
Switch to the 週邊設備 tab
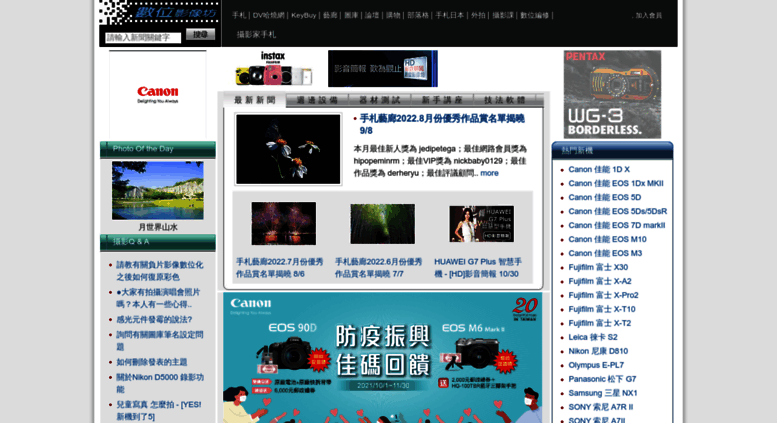pos(317,100)
